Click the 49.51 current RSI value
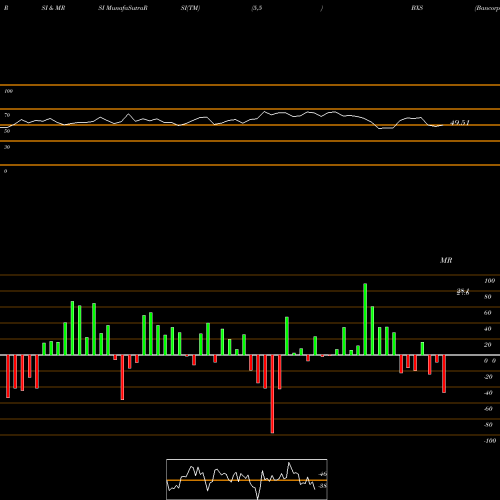The width and height of the screenshot is (500, 500). pos(460,123)
